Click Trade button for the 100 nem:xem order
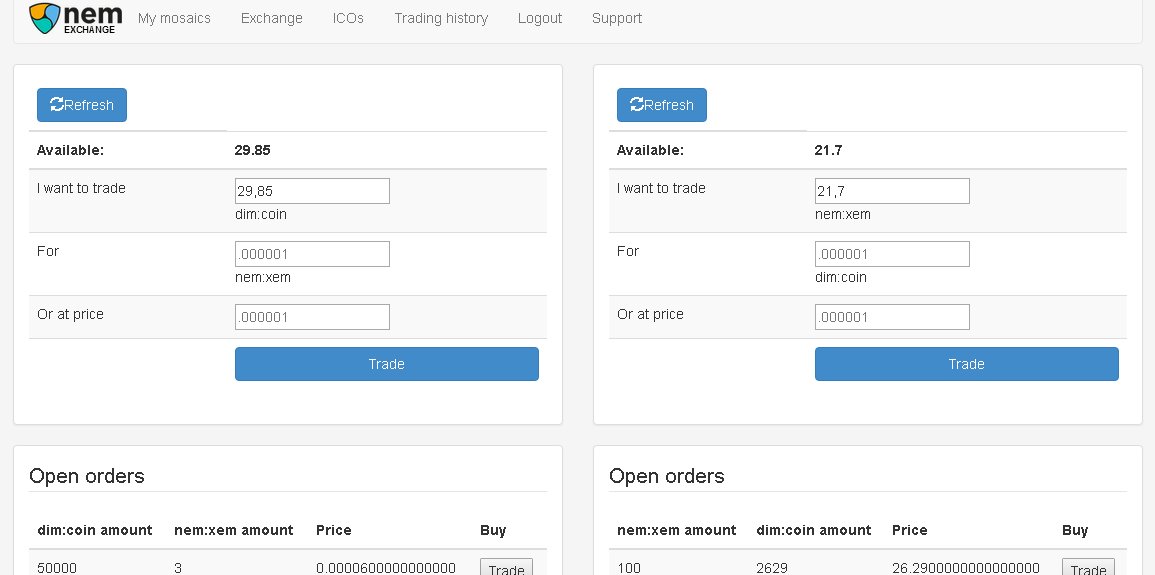This screenshot has height=575, width=1155. click(x=1088, y=568)
